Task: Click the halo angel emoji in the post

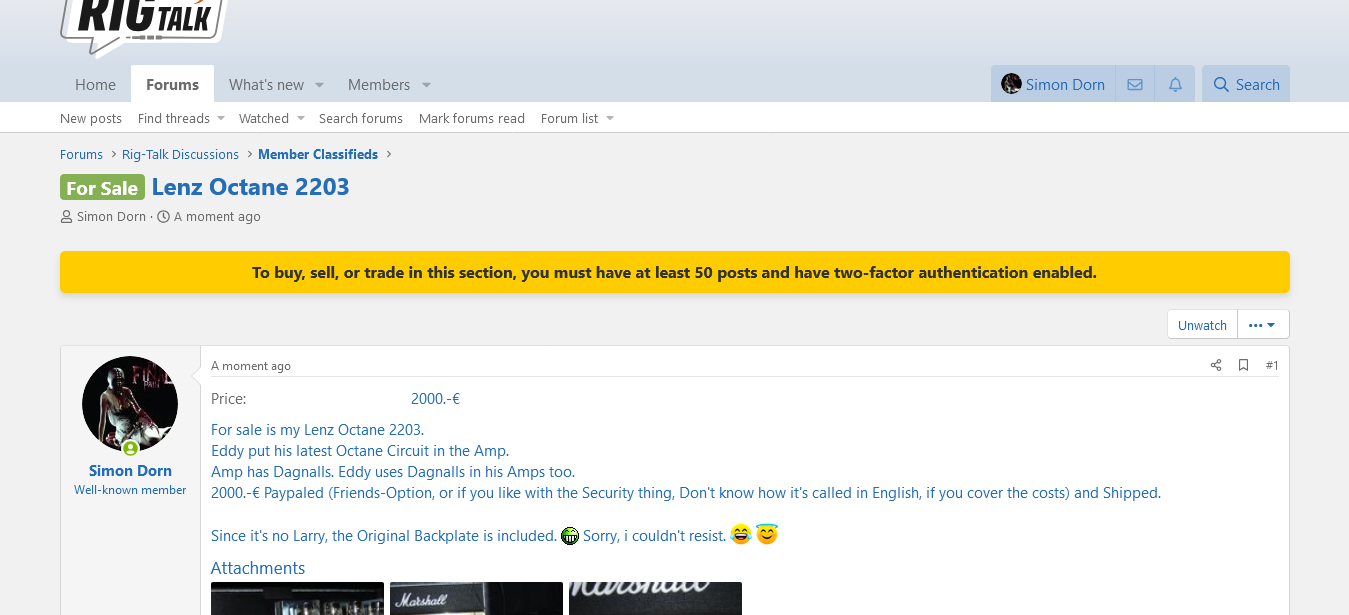Action: [x=767, y=535]
